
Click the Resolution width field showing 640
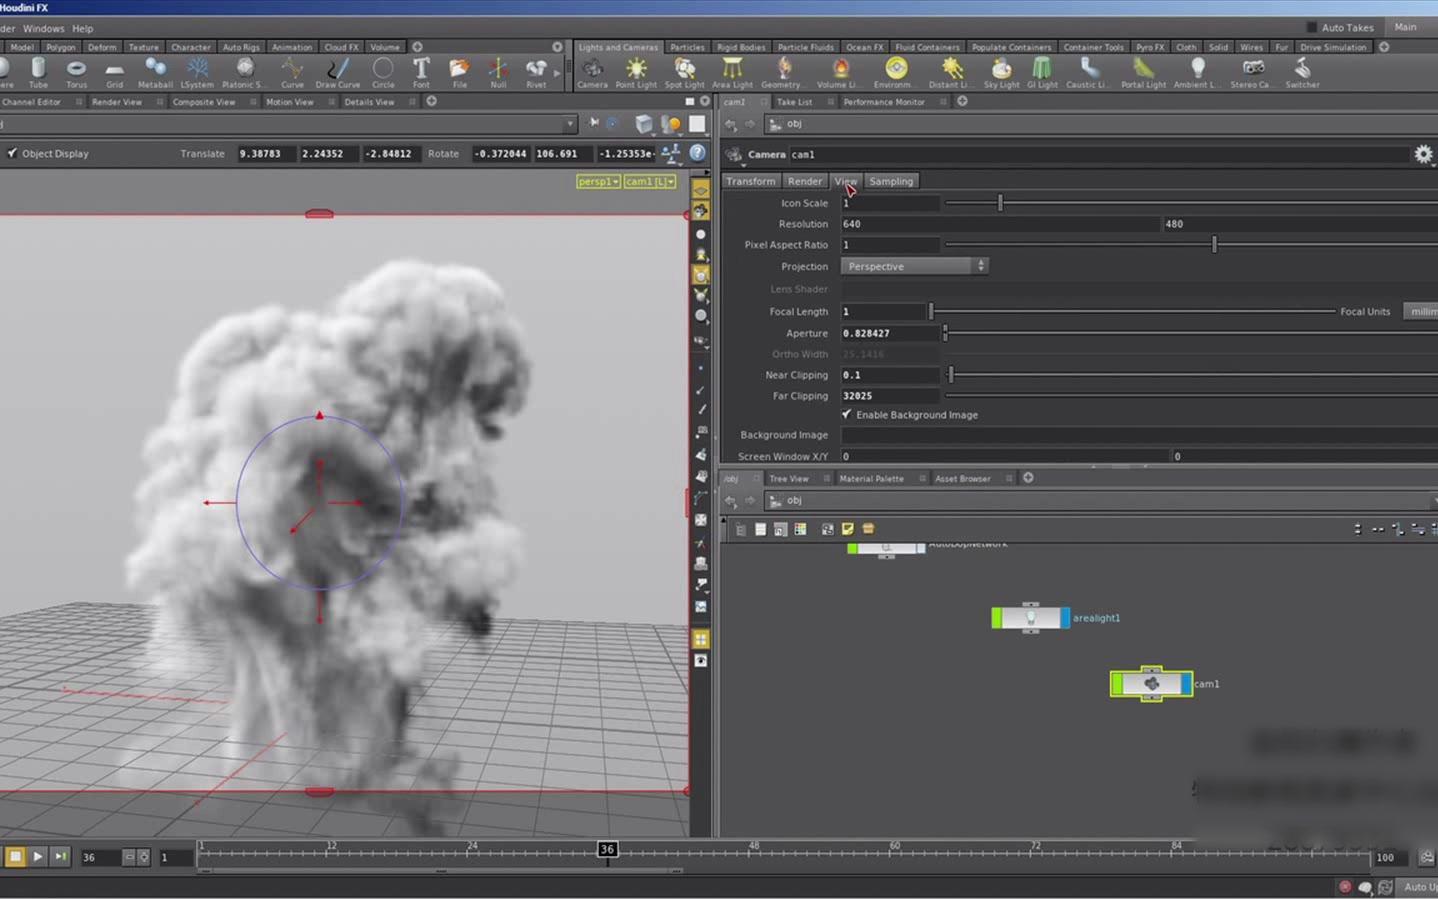(1000, 224)
